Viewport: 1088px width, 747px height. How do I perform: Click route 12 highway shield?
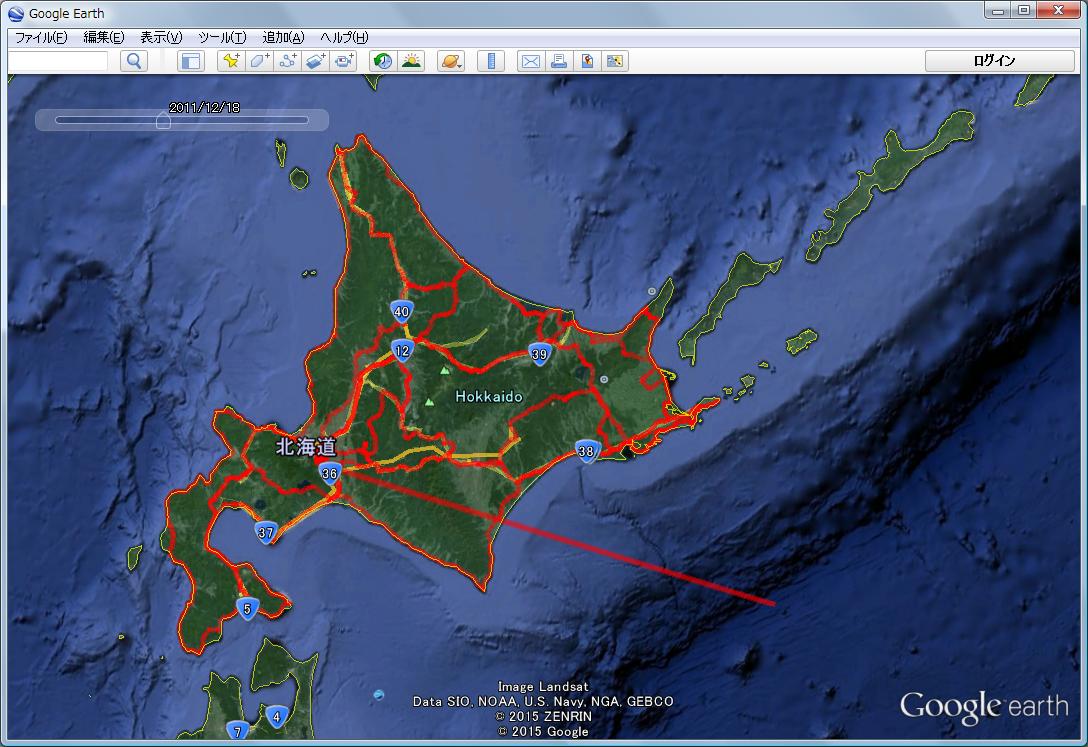point(402,351)
